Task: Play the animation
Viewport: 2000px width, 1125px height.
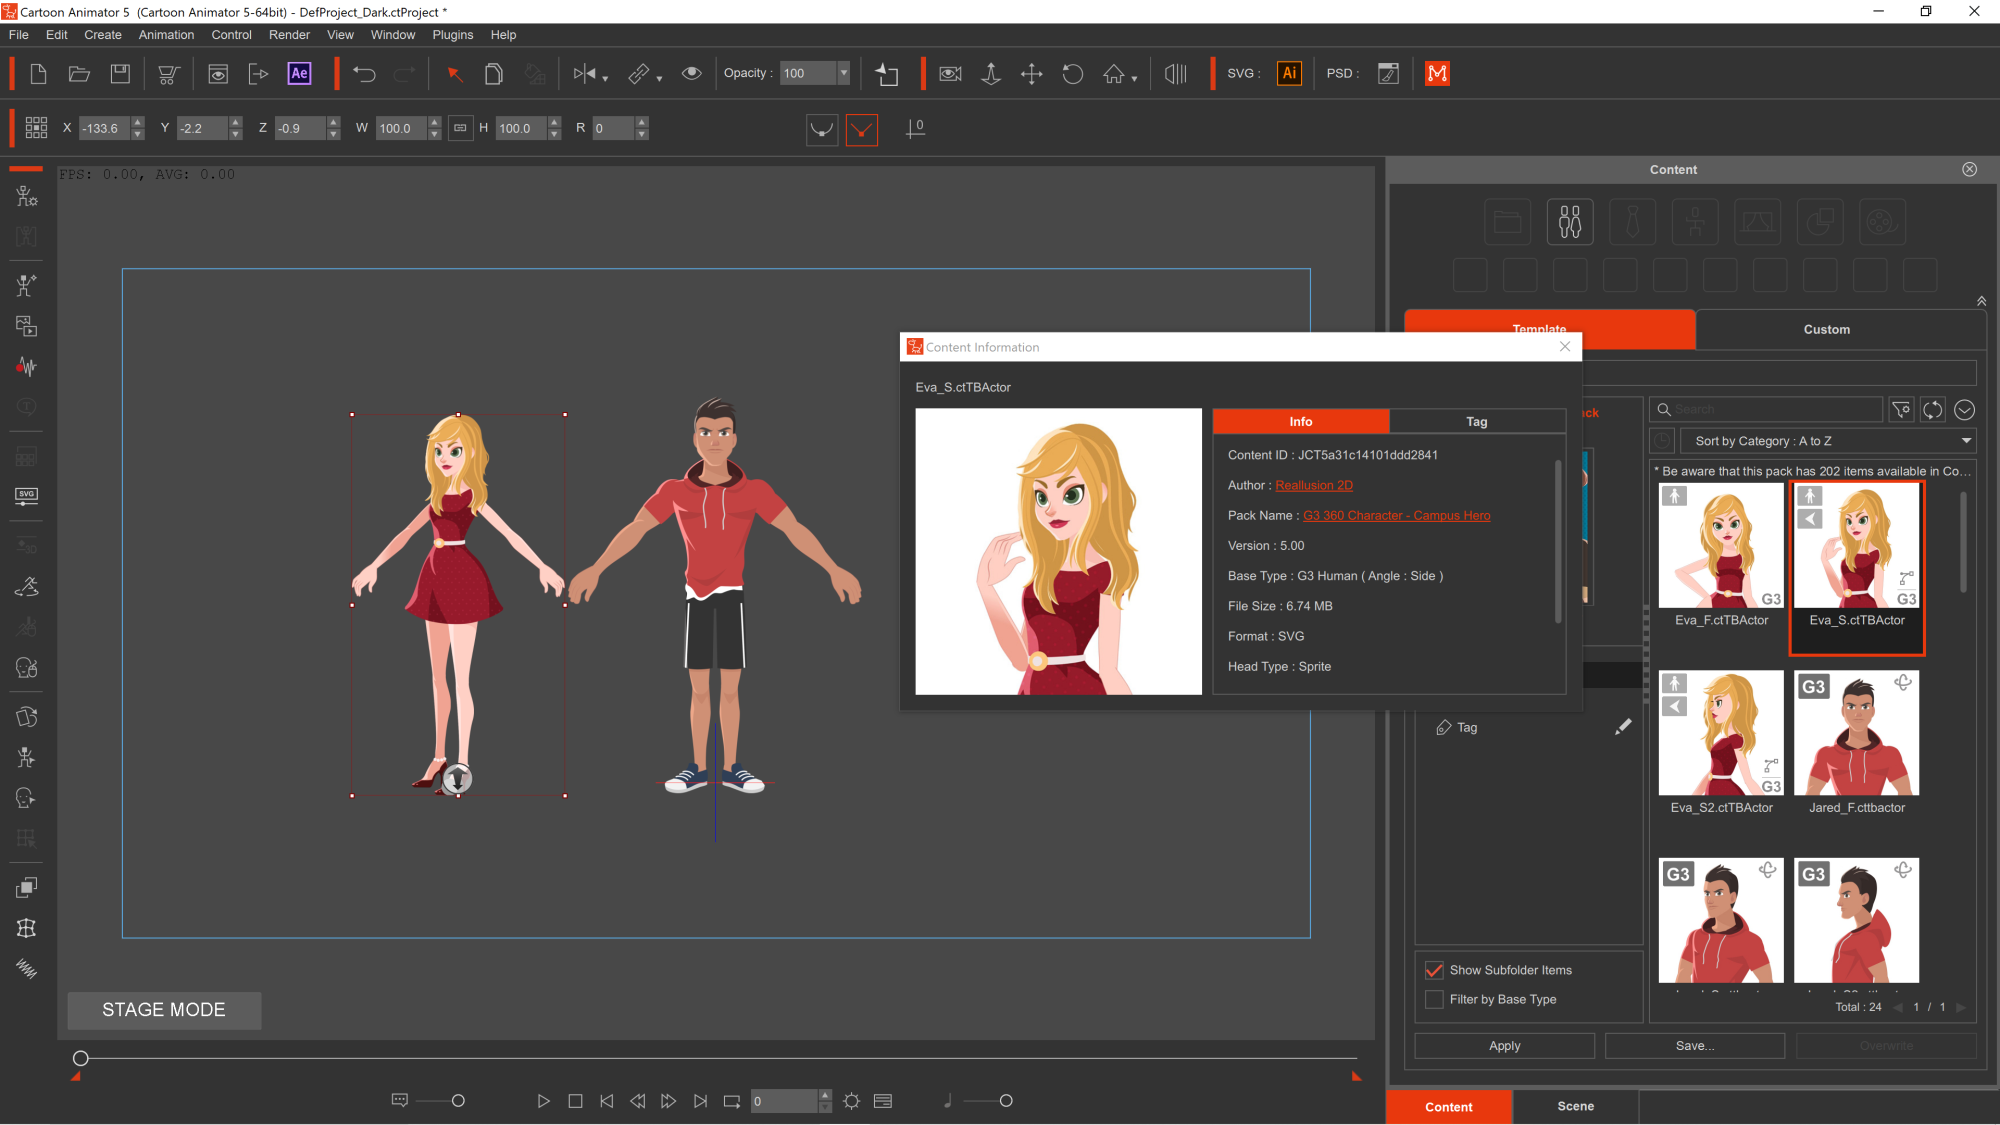Action: click(543, 1101)
